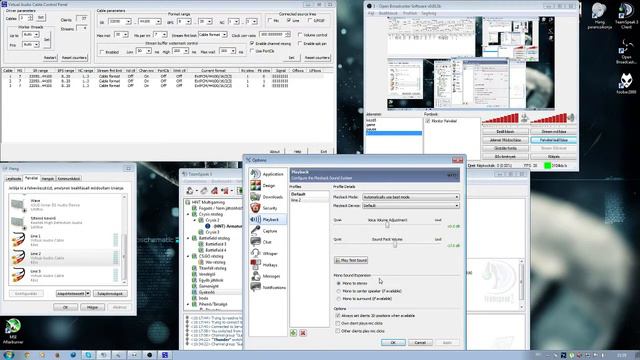Open the Open Broadcaster desktop shortcut
Image resolution: width=640 pixels, height=360 pixels.
point(626,51)
